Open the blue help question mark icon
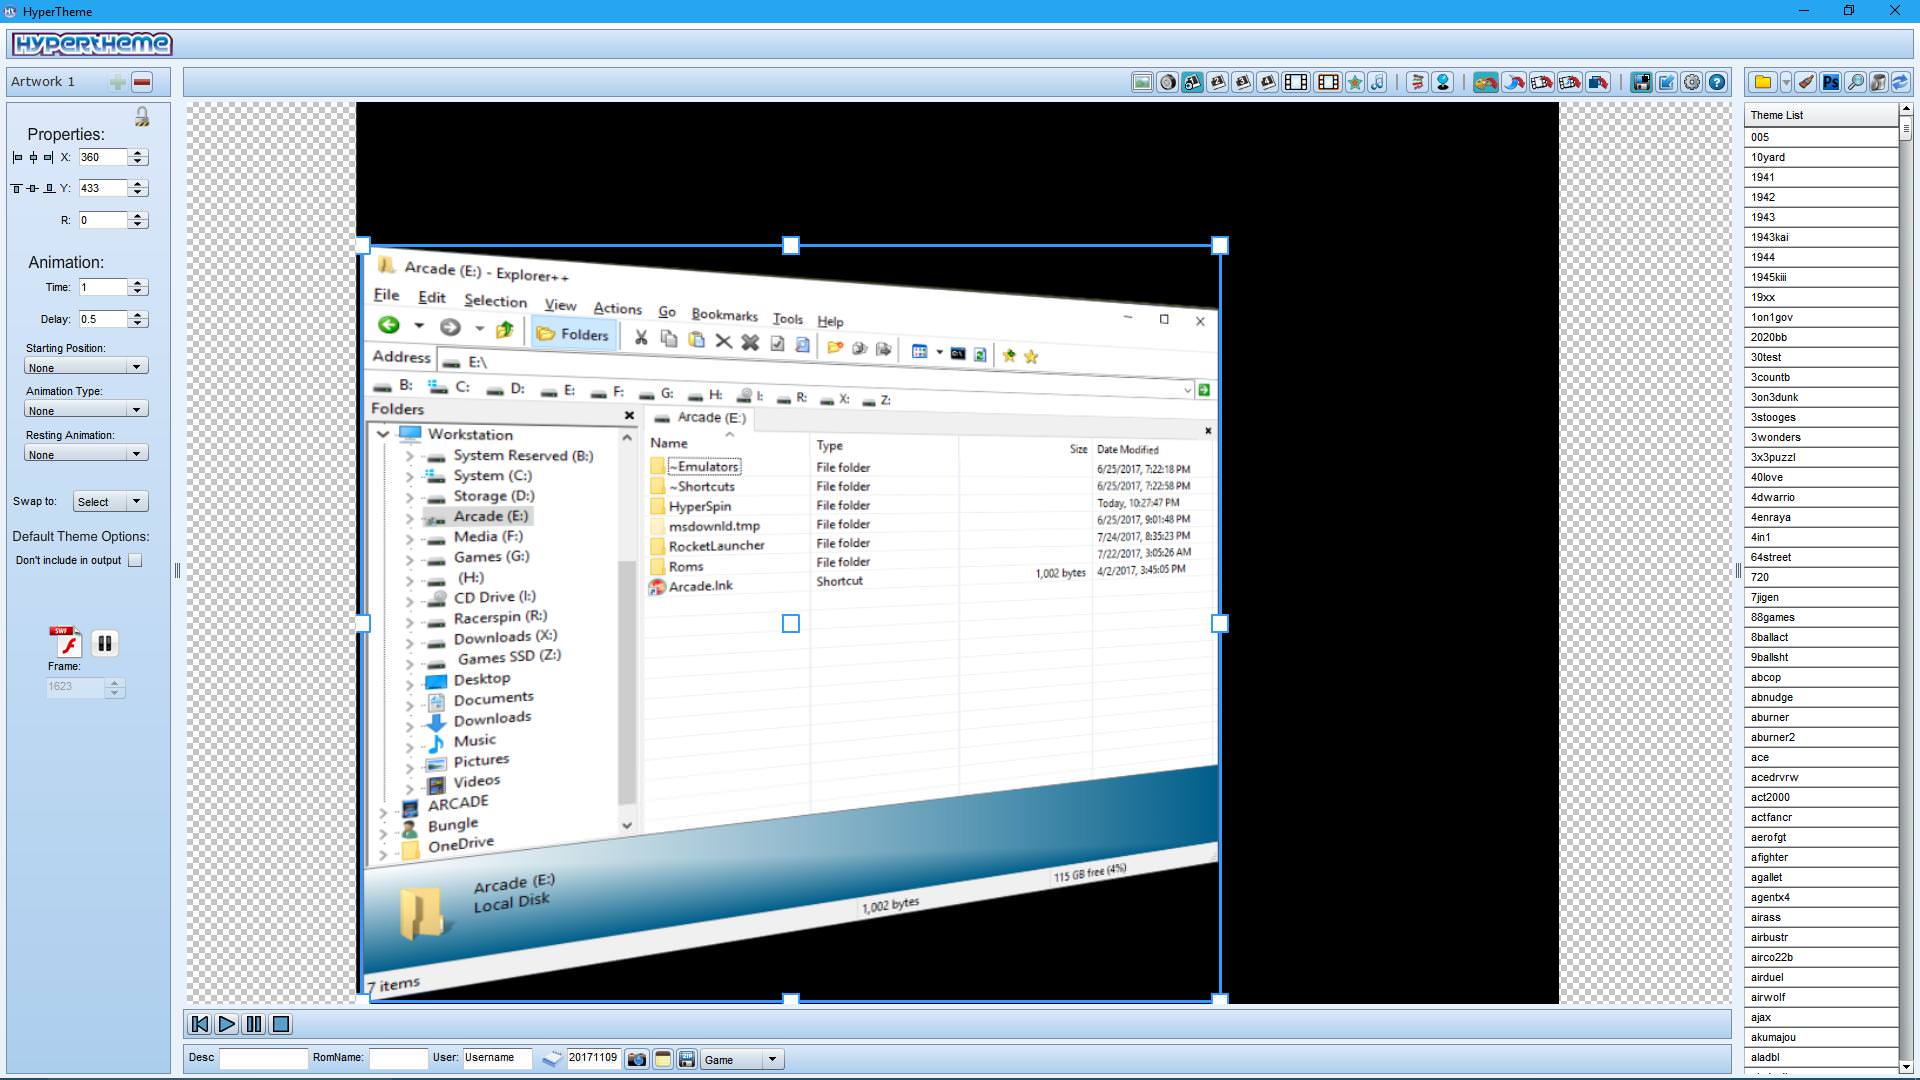This screenshot has width=1920, height=1080. click(x=1716, y=83)
